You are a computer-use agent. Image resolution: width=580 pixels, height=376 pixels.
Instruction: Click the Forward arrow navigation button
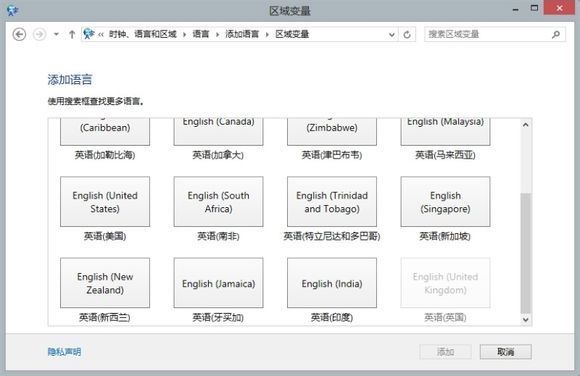39,34
